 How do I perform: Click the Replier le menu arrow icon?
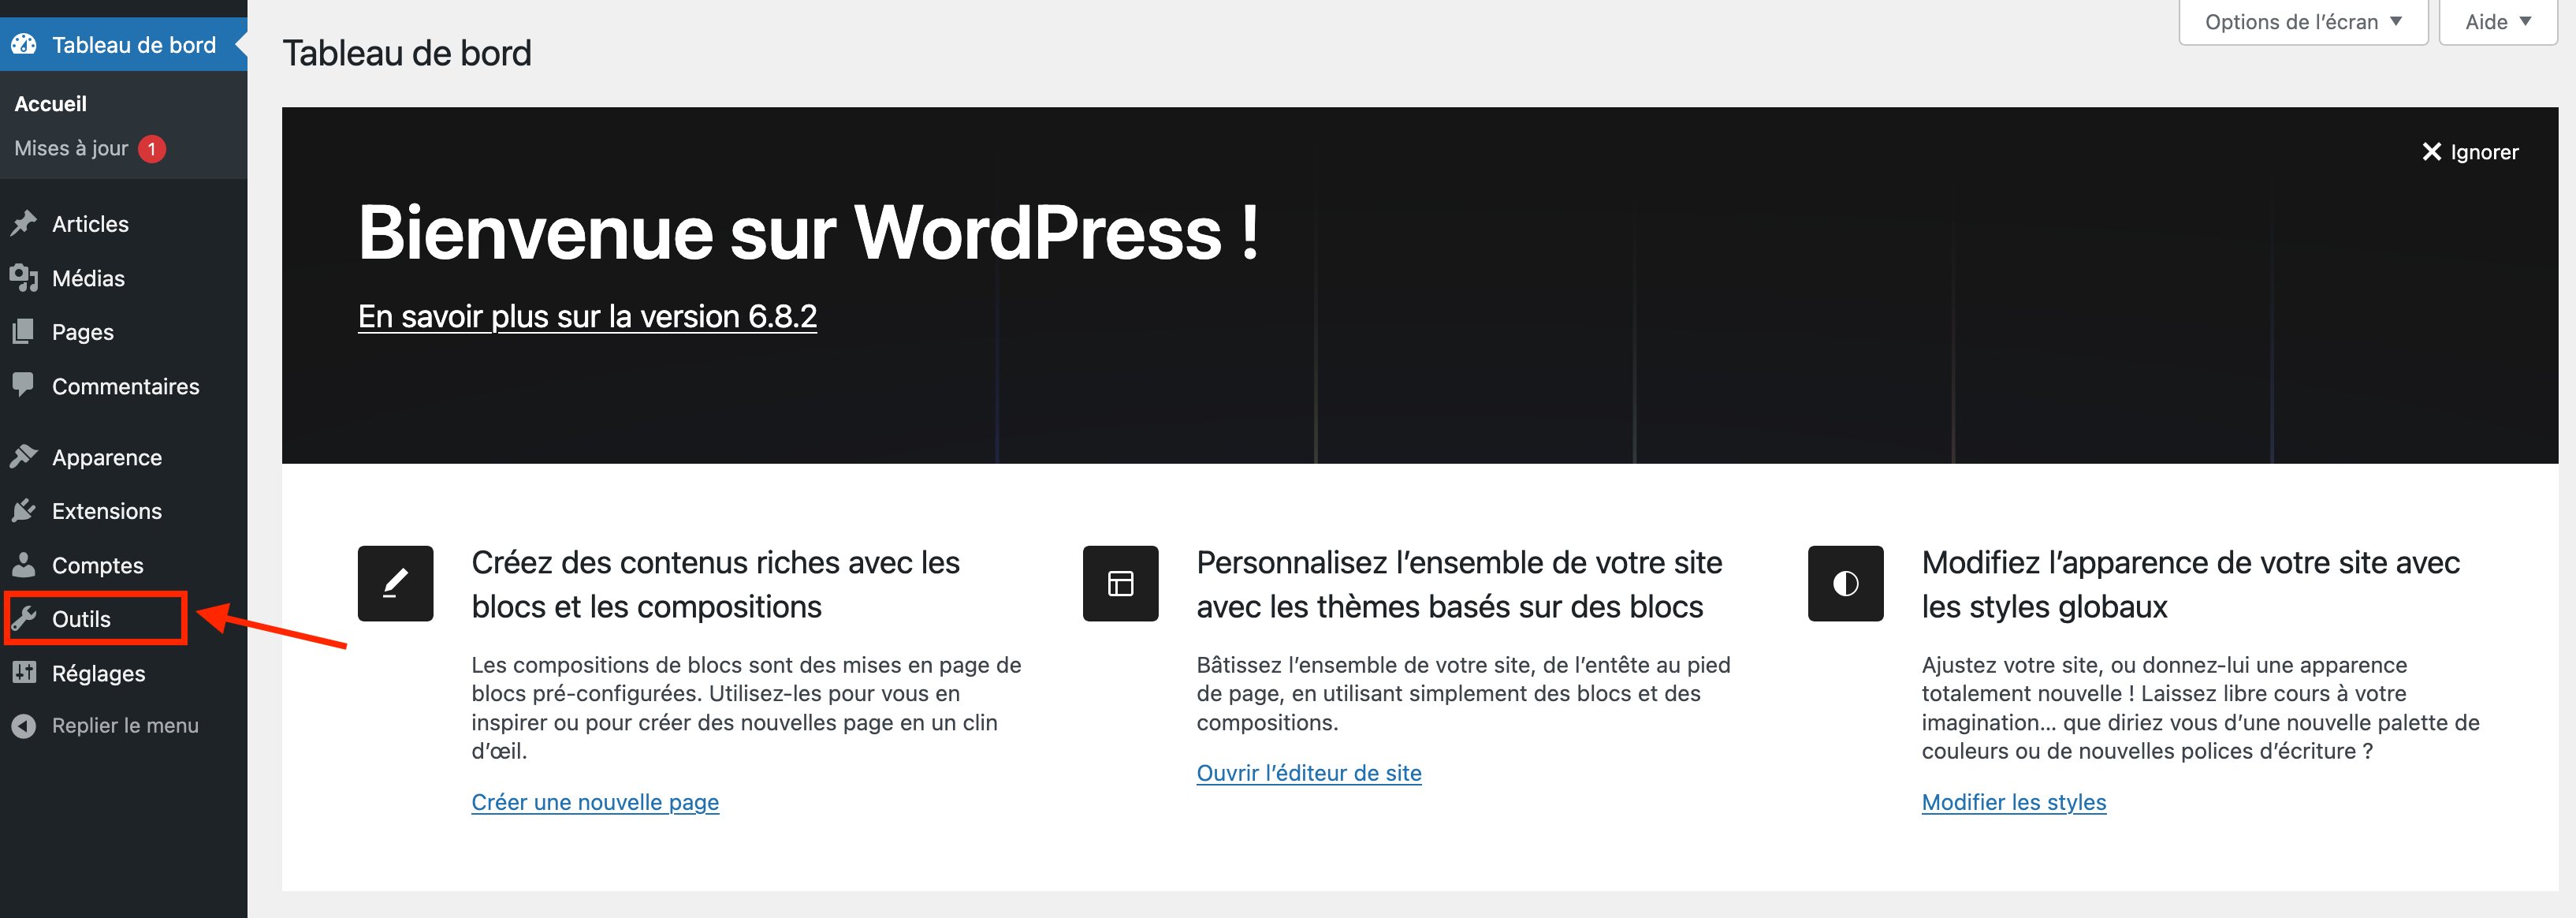tap(24, 725)
